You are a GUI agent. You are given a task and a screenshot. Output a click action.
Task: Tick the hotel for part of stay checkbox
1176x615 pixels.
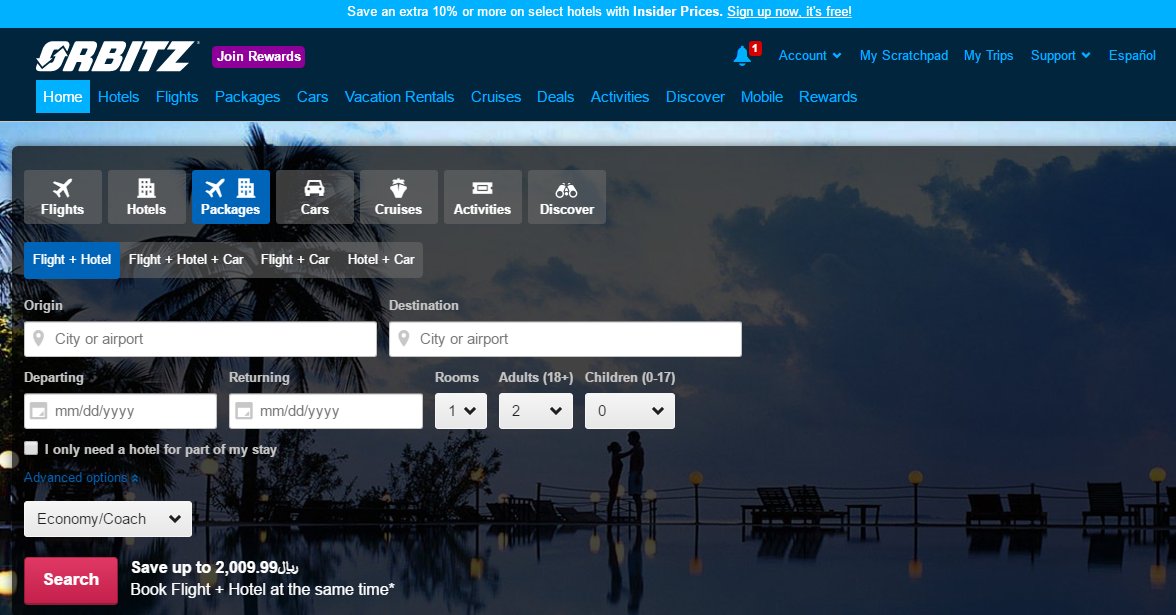(32, 449)
